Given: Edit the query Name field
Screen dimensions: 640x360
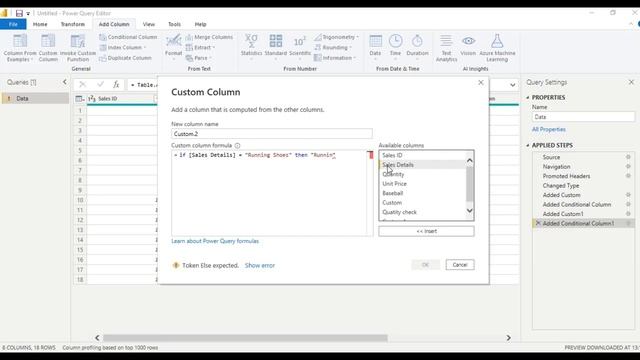Looking at the screenshot, I should (x=583, y=117).
